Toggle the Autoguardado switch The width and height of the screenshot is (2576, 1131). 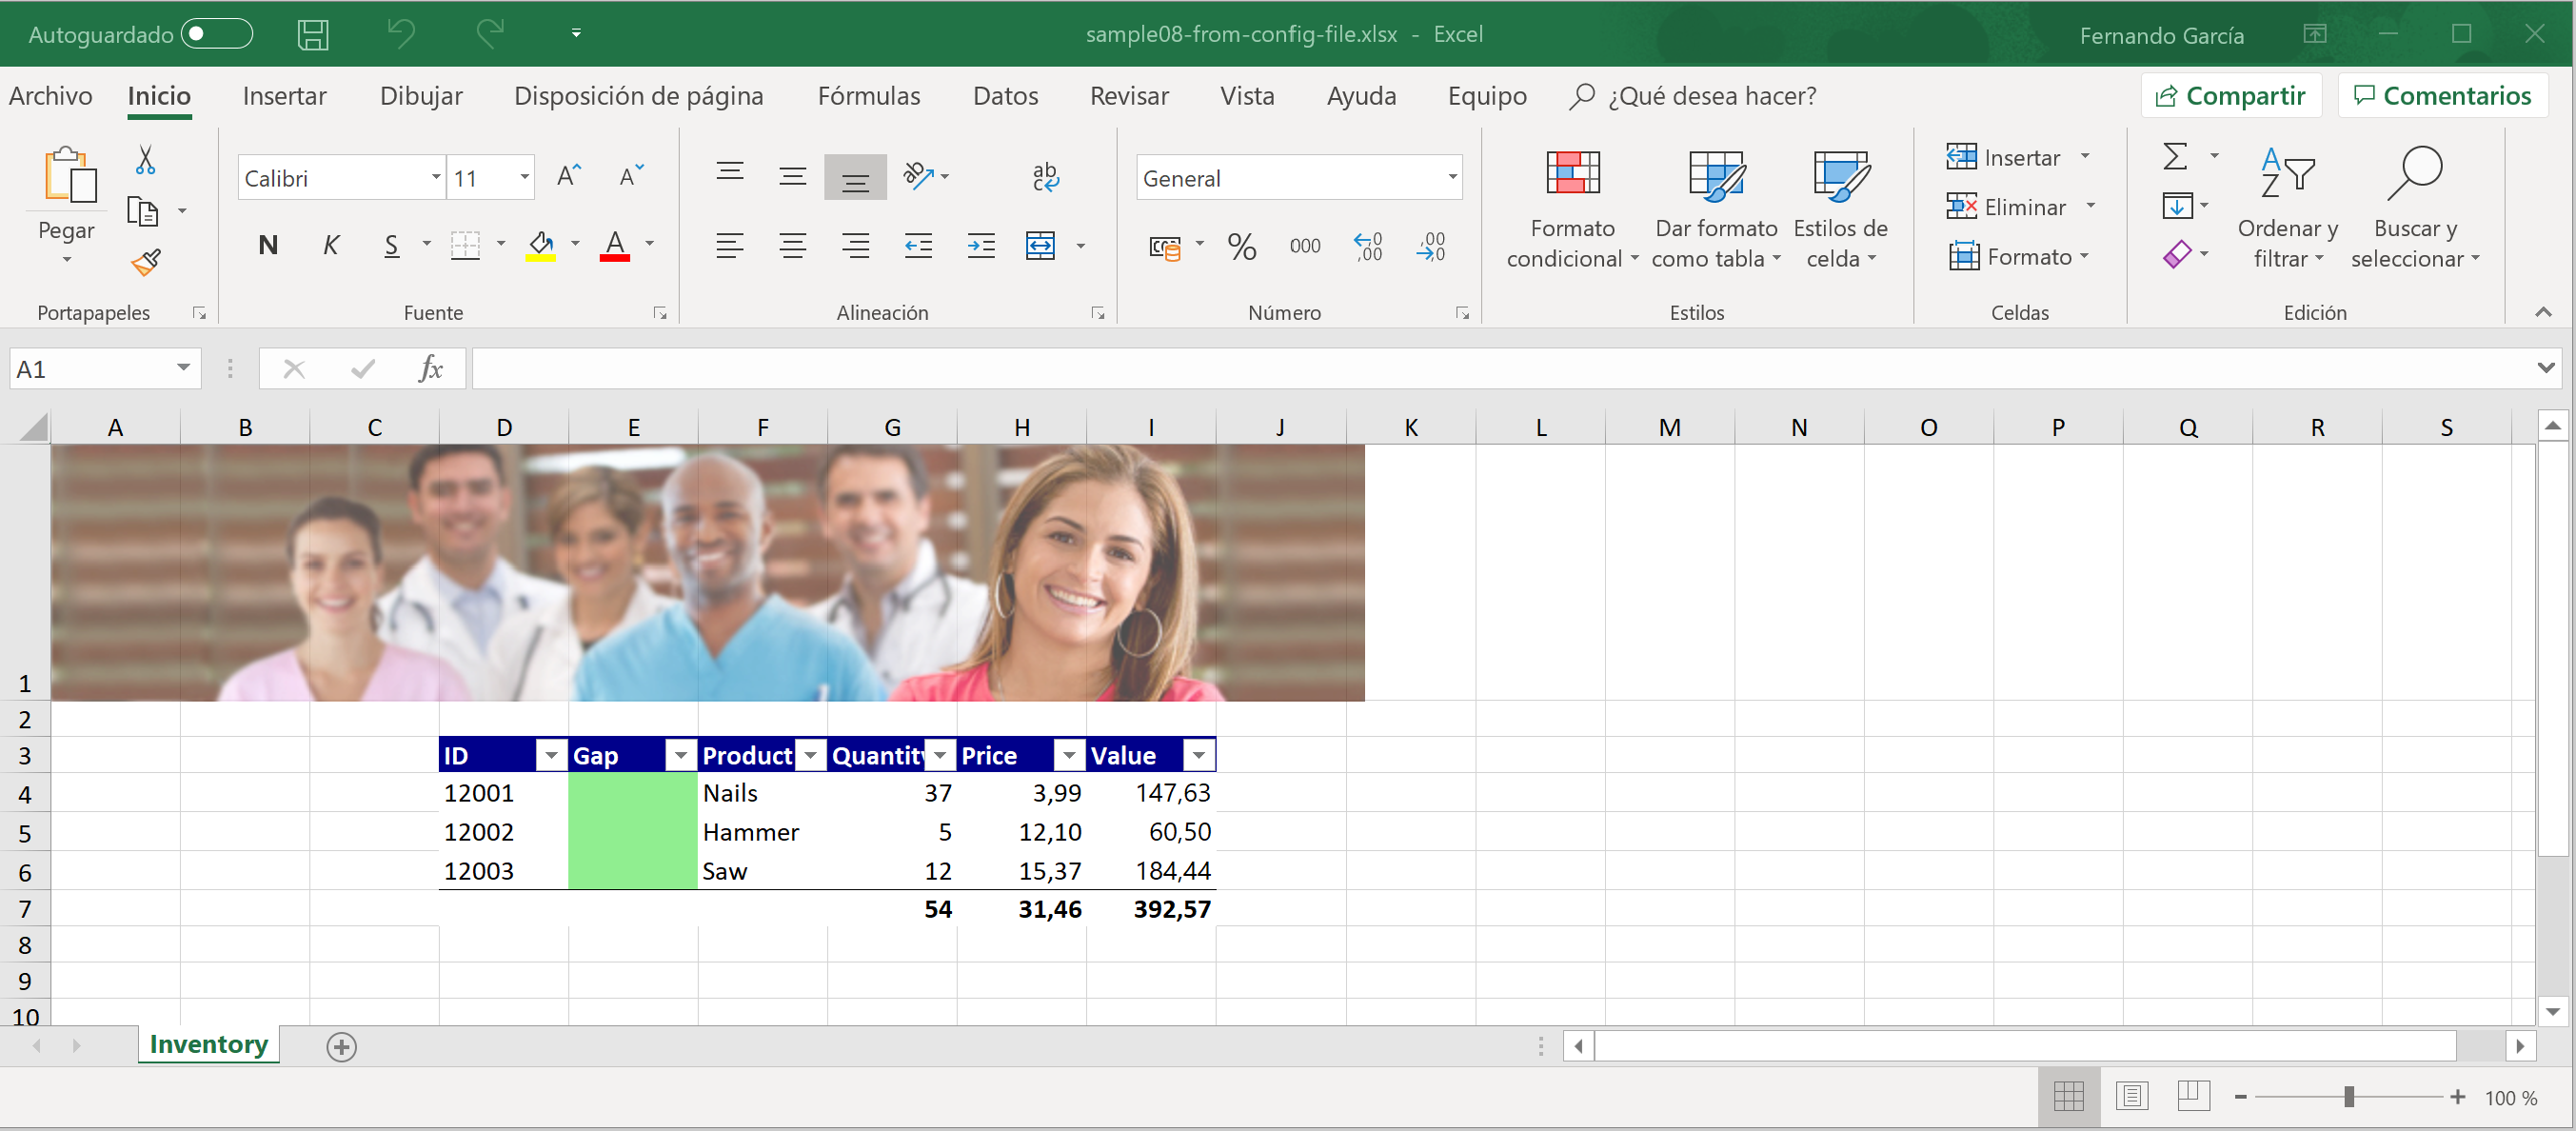(217, 35)
